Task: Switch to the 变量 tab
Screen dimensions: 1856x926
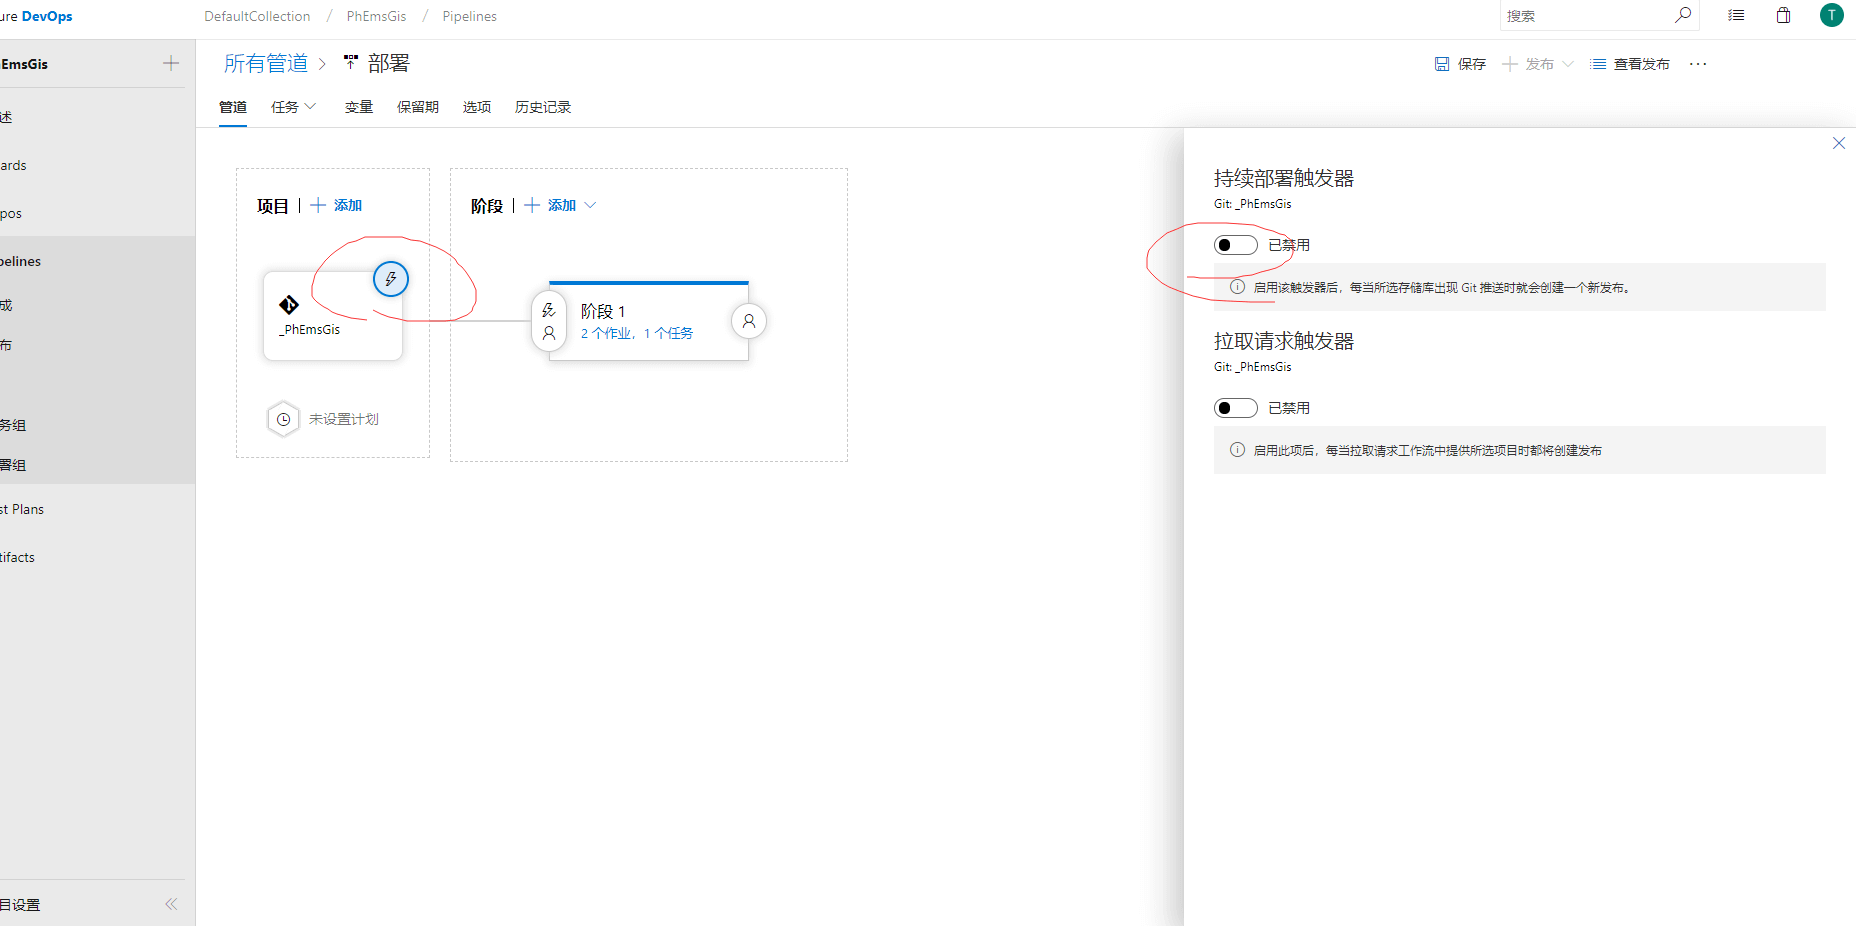Action: coord(358,107)
